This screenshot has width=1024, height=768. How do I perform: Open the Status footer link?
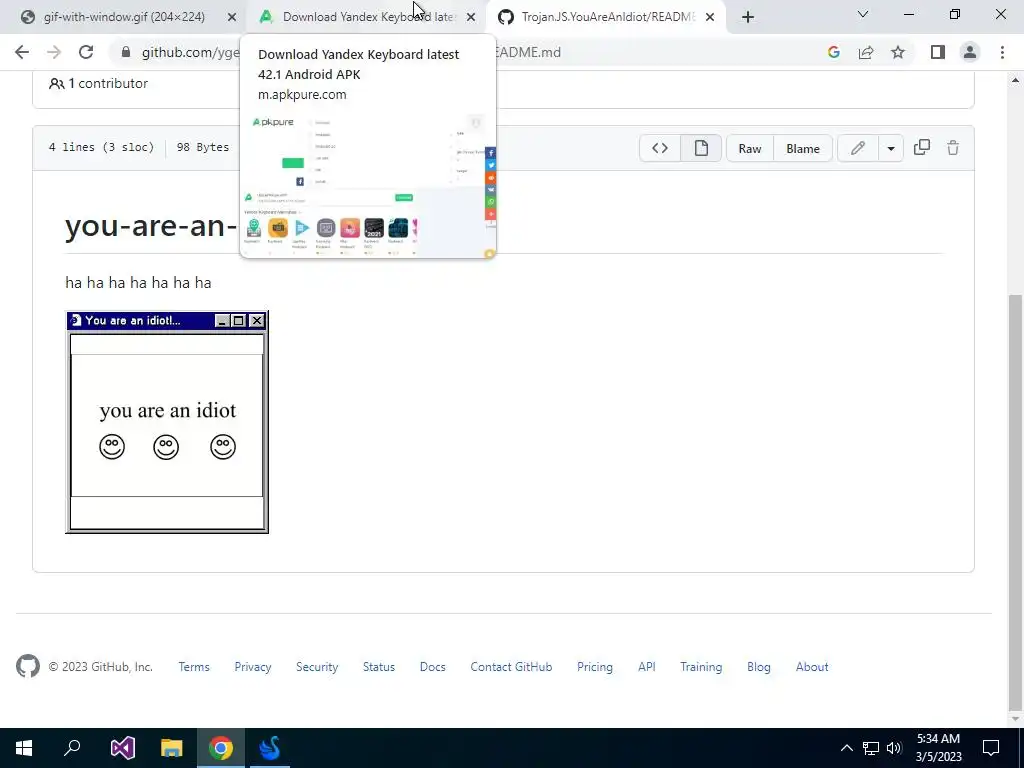pos(379,667)
